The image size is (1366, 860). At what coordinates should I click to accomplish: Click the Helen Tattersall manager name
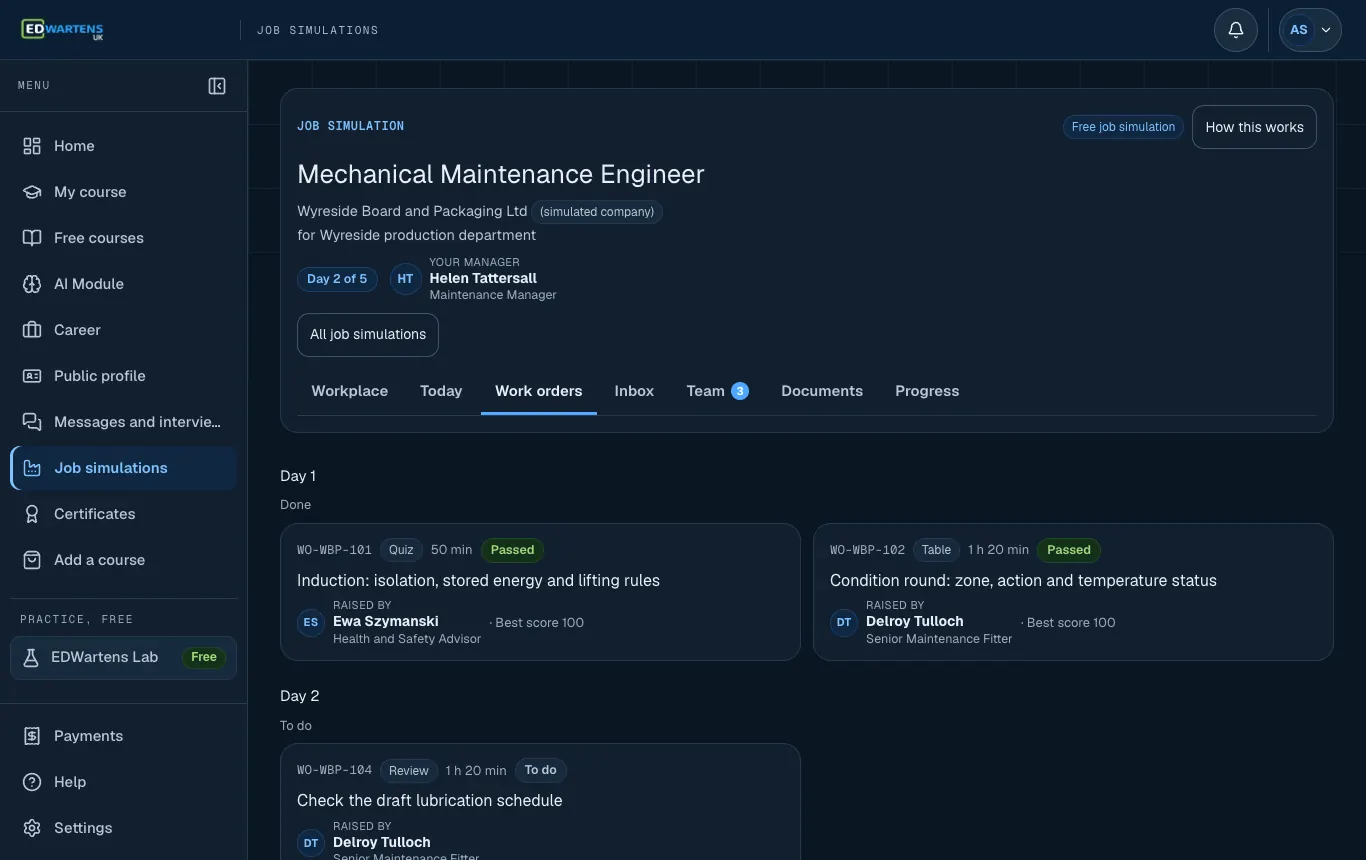483,279
